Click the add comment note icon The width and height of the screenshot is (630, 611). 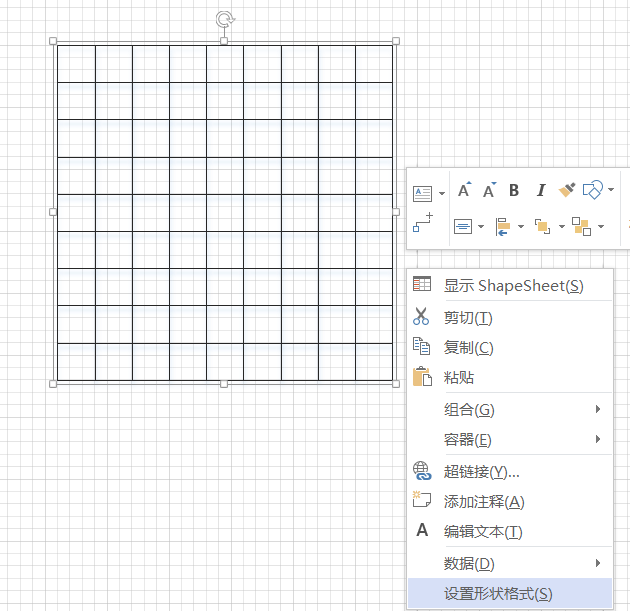[x=422, y=499]
